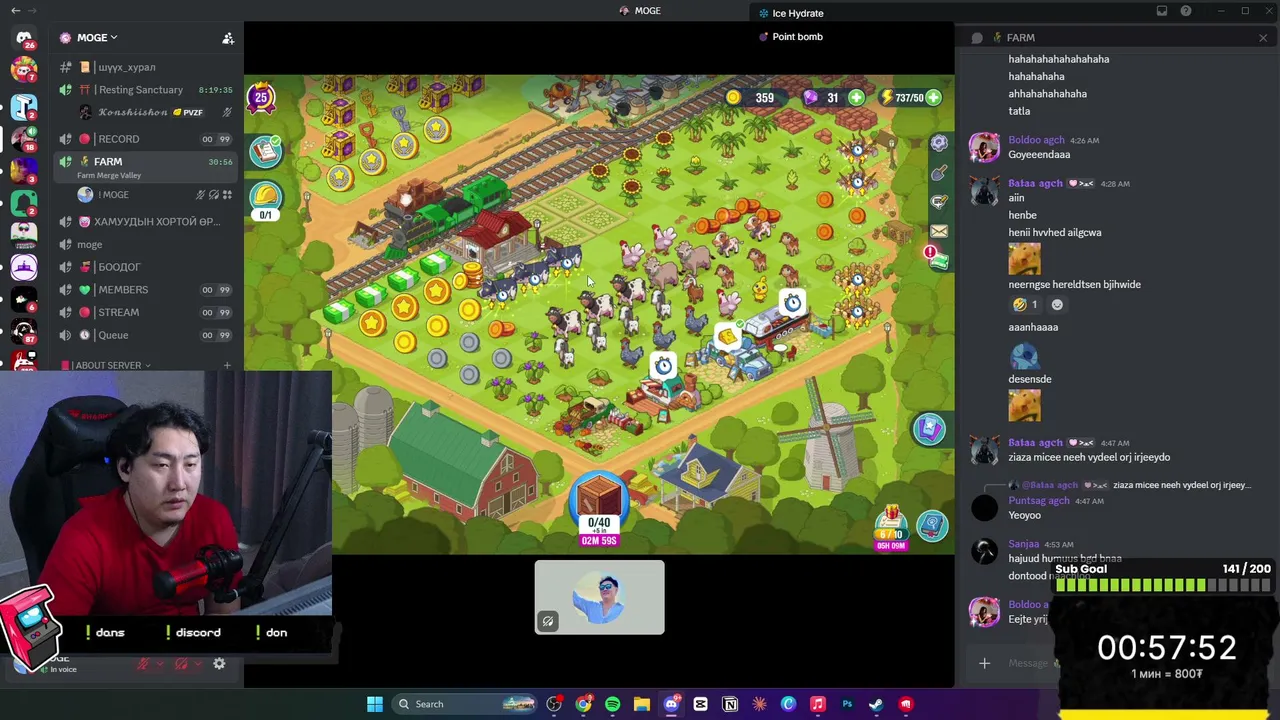Select the Point bomb item
Screen dimensions: 1280x720
pos(792,37)
